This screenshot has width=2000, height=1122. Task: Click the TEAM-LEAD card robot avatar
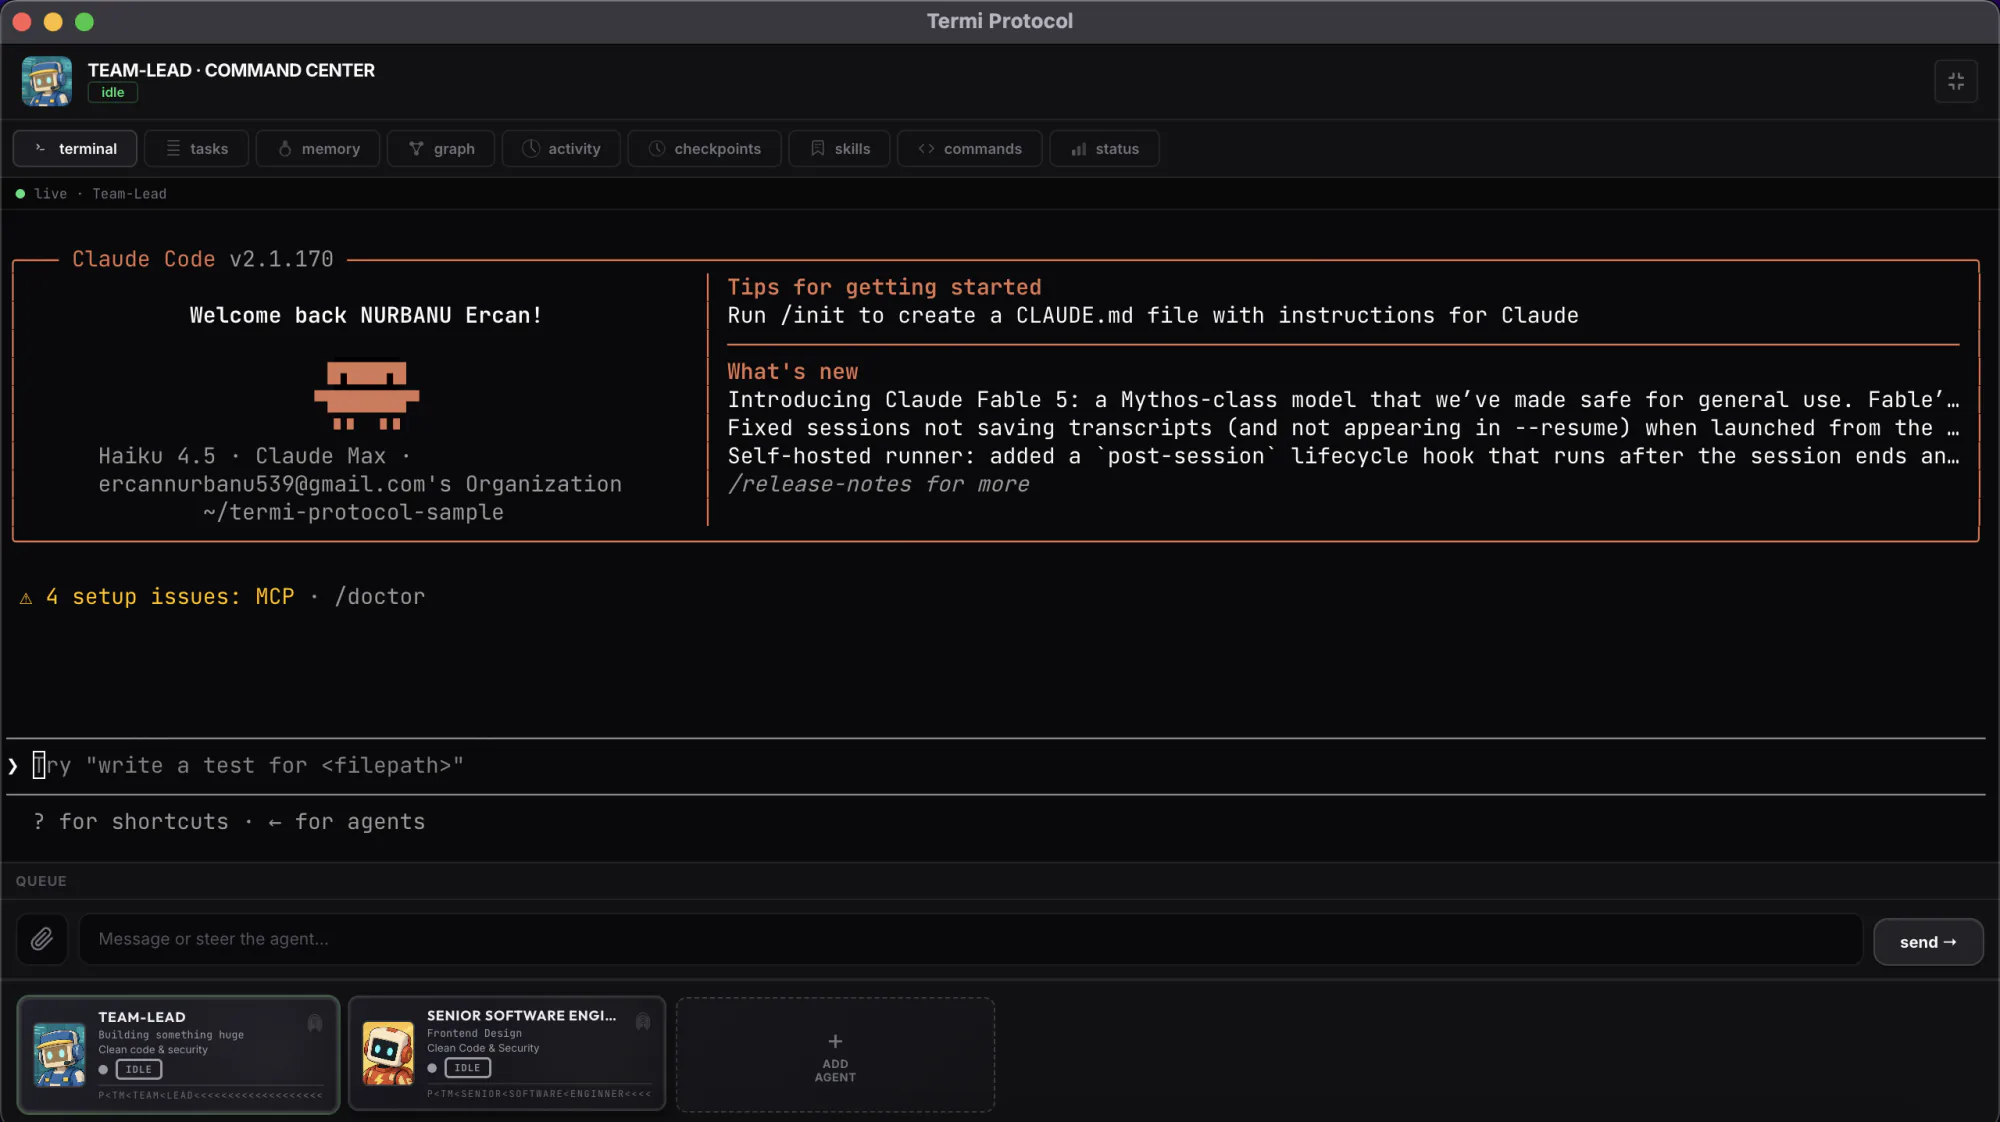(59, 1054)
